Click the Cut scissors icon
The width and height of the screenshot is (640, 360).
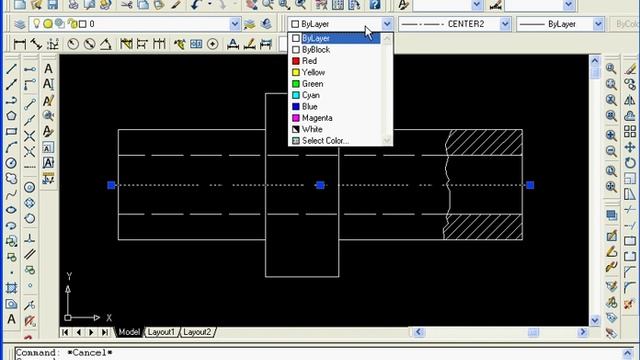tap(127, 5)
